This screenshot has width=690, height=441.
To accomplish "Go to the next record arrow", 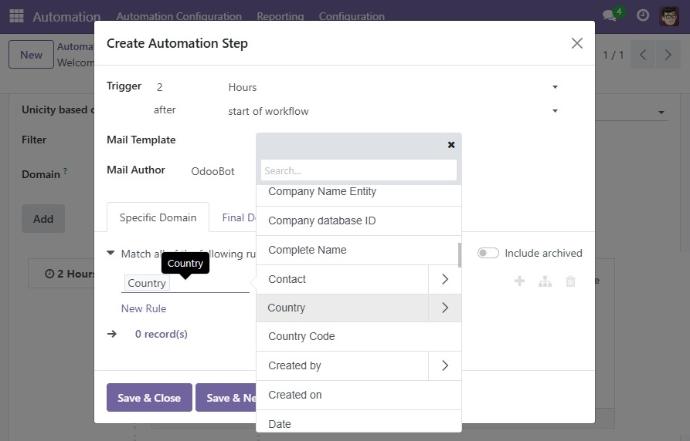I will [668, 55].
